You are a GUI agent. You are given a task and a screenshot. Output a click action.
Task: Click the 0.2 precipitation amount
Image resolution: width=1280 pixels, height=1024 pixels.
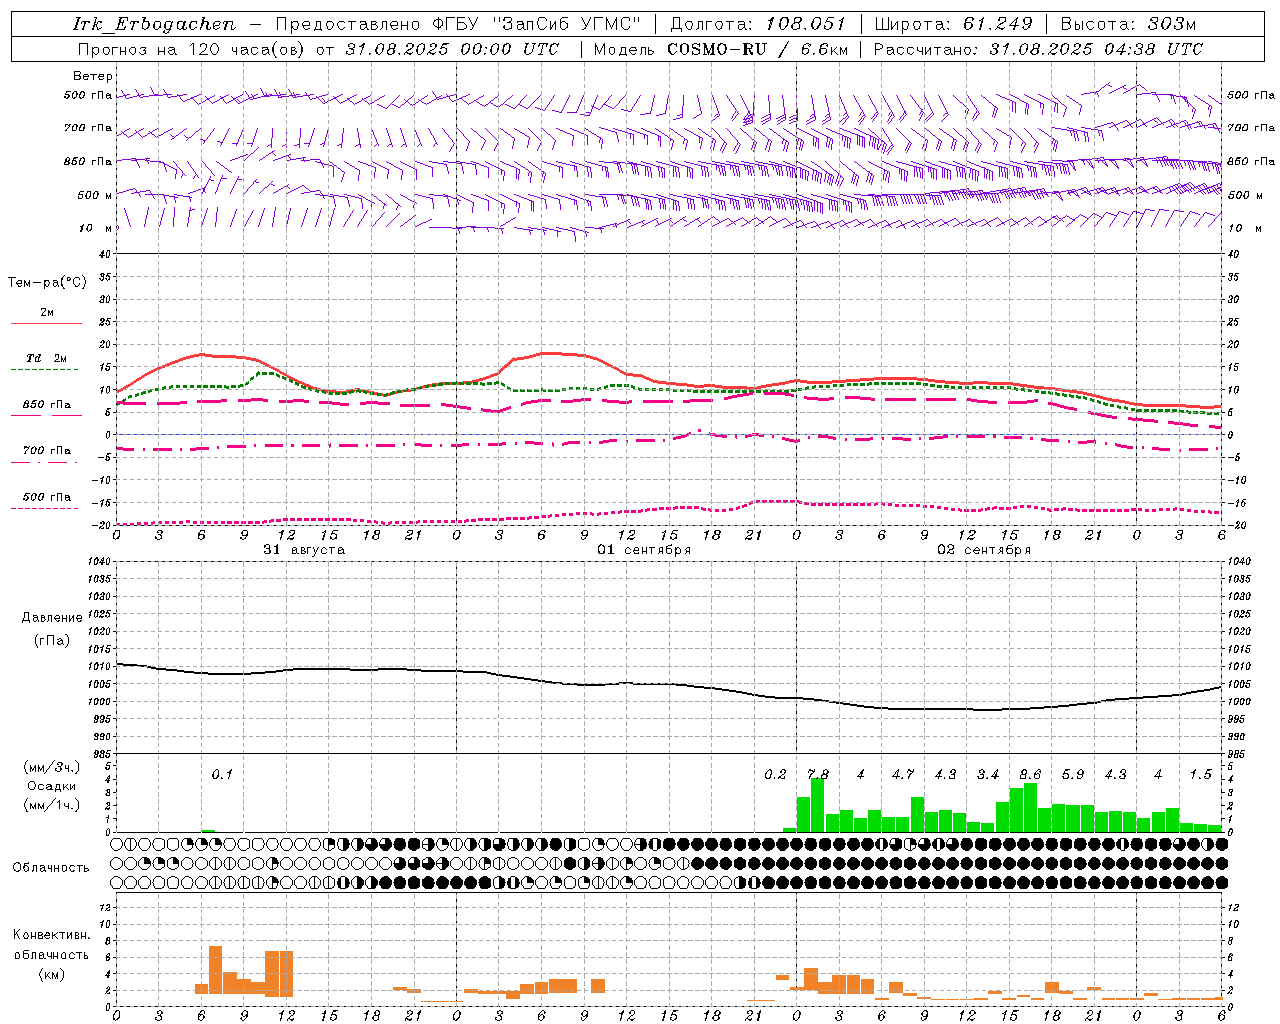click(775, 775)
